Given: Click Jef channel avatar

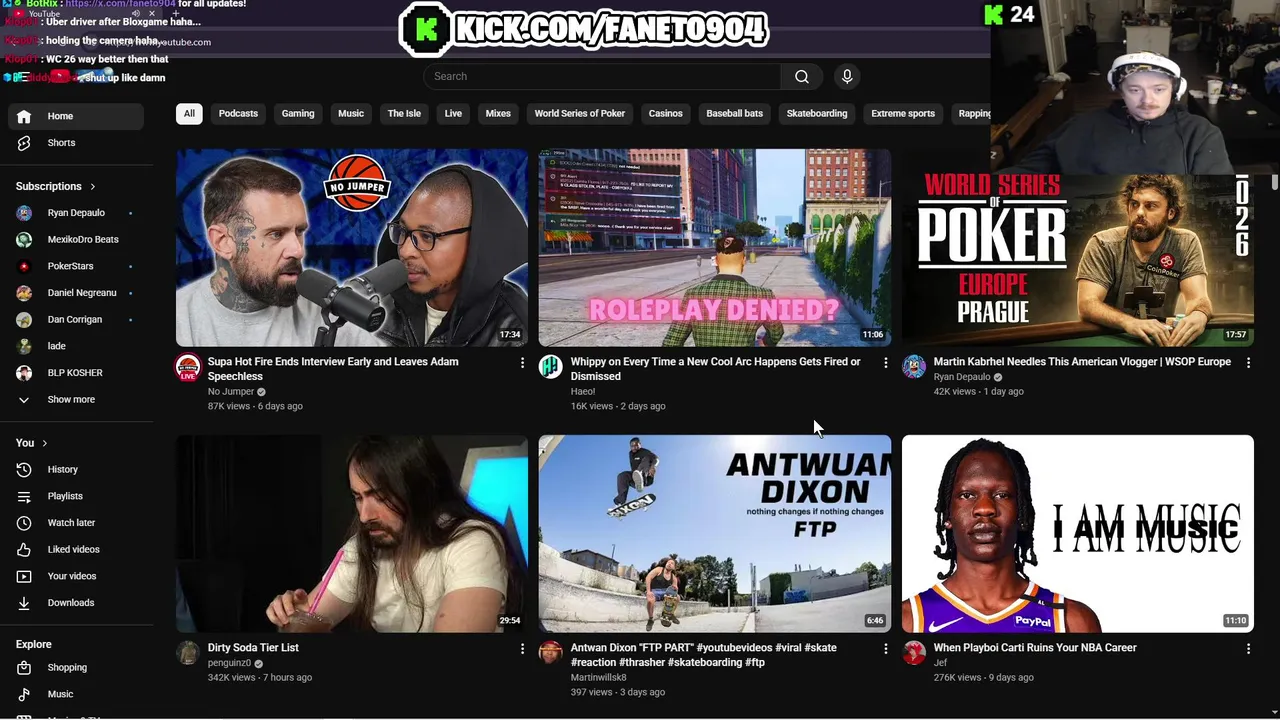Looking at the screenshot, I should pos(914,653).
